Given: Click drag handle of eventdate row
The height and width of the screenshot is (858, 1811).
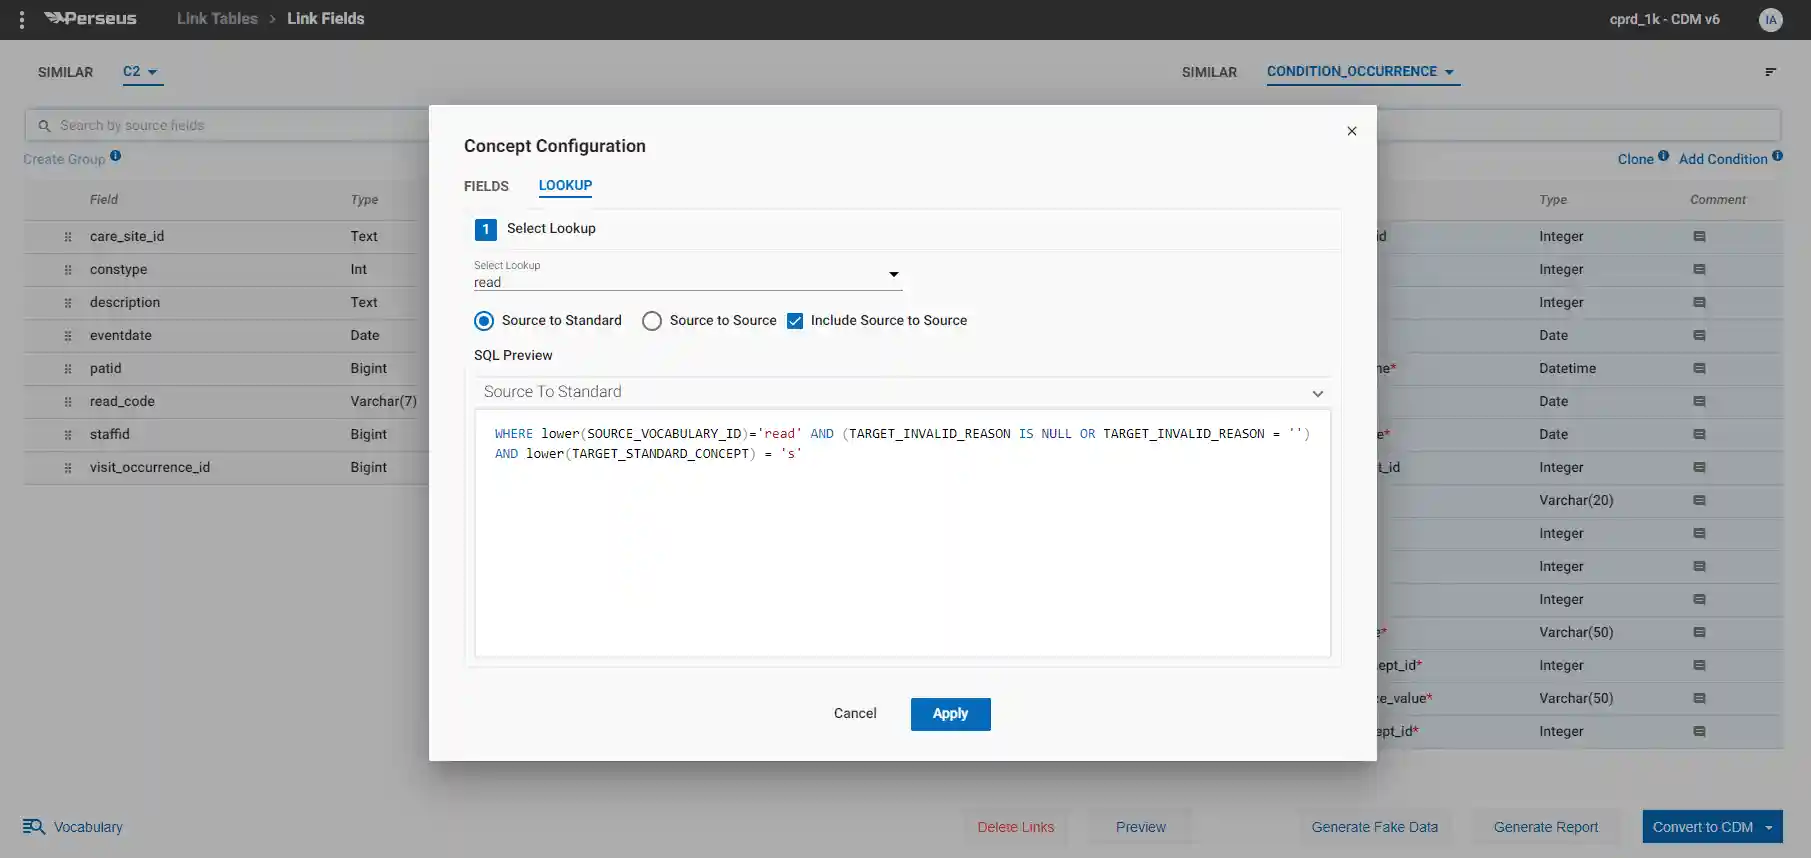Looking at the screenshot, I should click(x=68, y=336).
